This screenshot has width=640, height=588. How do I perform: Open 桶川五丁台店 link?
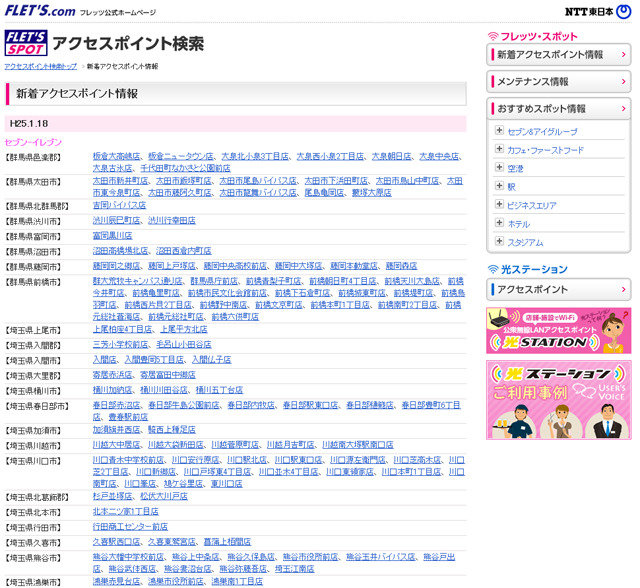pyautogui.click(x=220, y=390)
